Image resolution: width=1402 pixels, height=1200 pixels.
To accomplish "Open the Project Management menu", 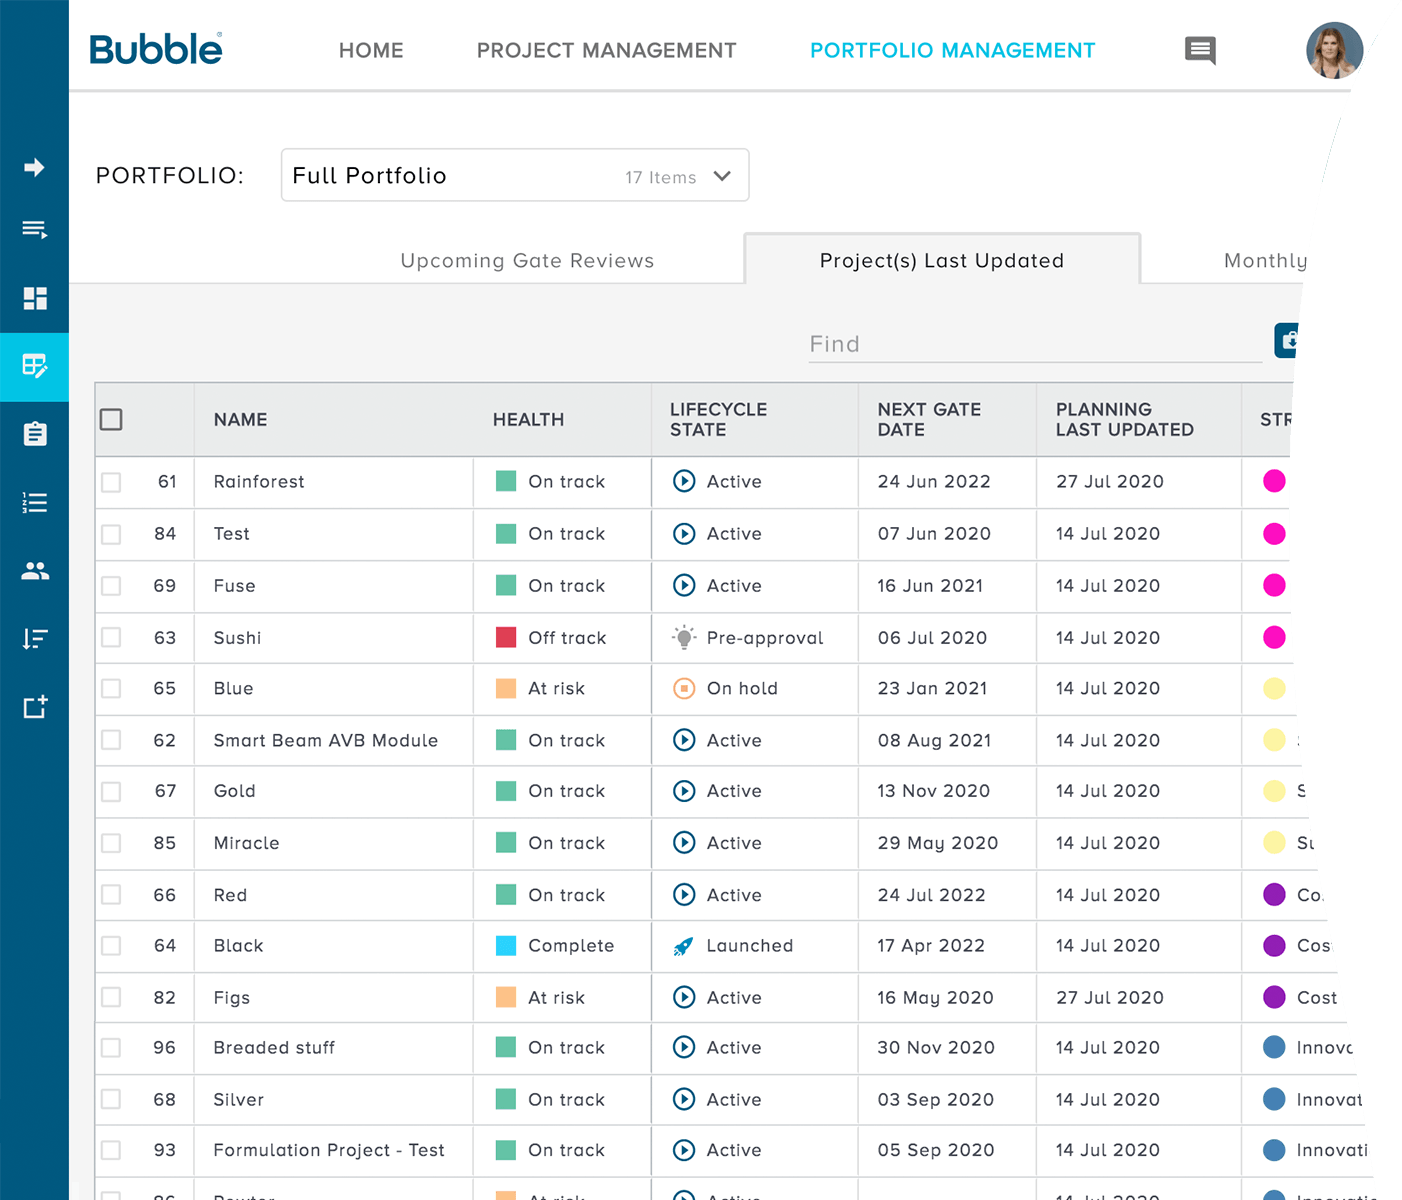I will [x=606, y=50].
